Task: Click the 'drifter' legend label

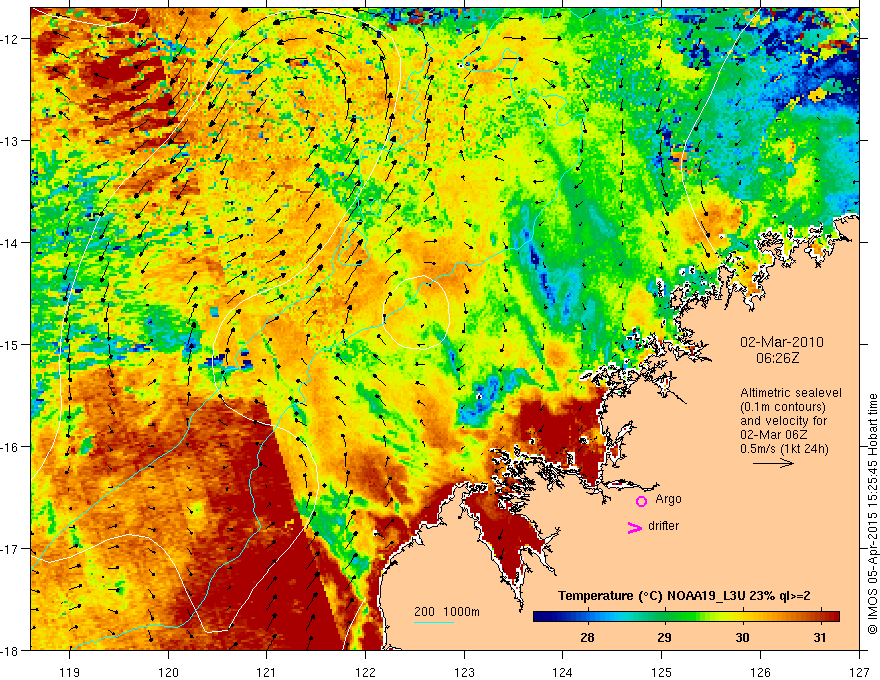Action: click(x=663, y=526)
